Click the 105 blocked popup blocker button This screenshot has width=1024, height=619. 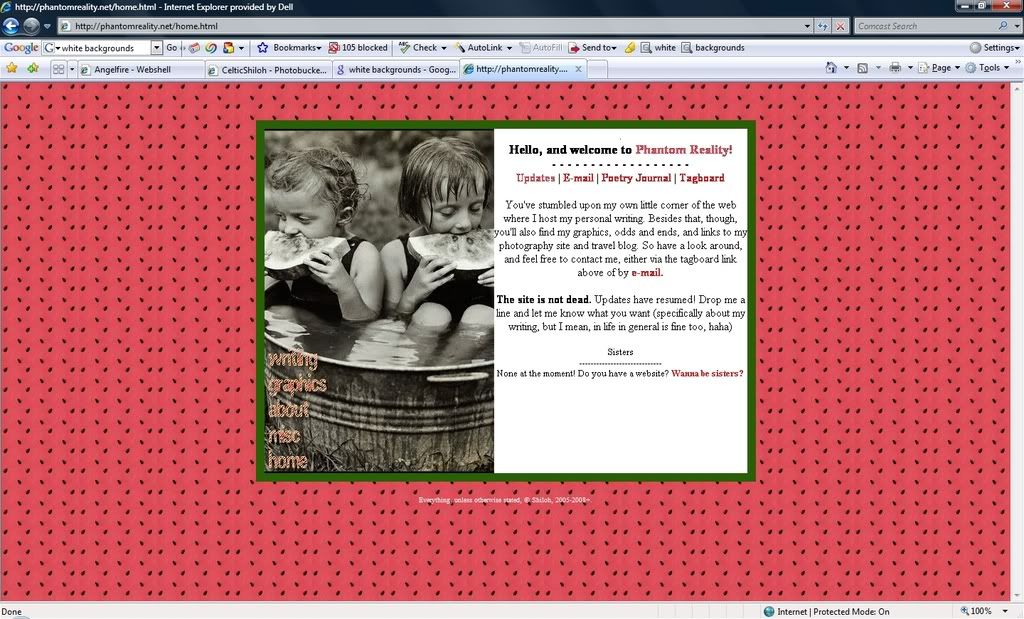point(358,48)
